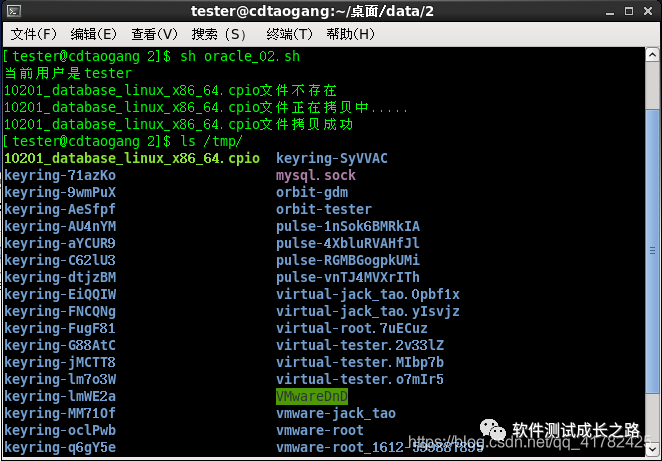Click keyring-AeSfpf entry
Screen dimensions: 662x461
coord(60,209)
